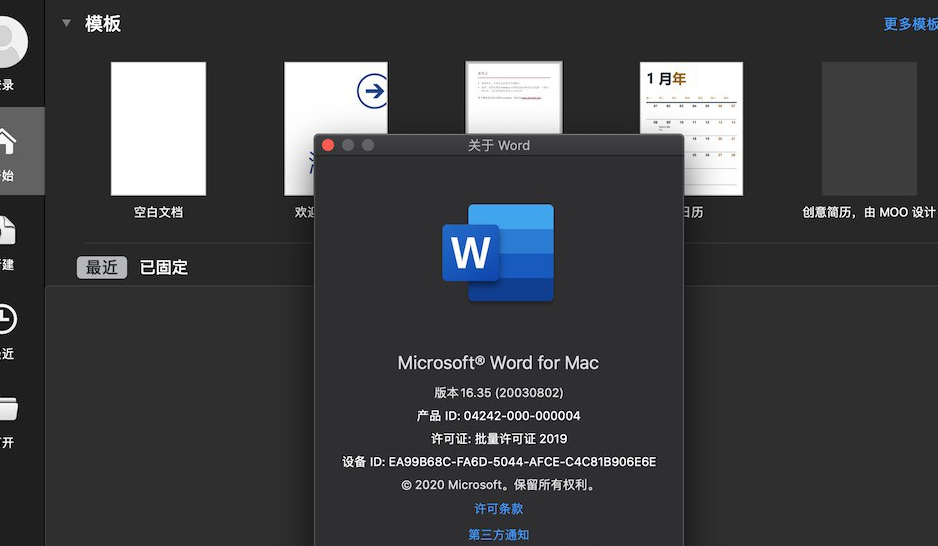This screenshot has height=546, width=938.
Task: Click the 设备 ID line in About dialog
Action: (498, 462)
